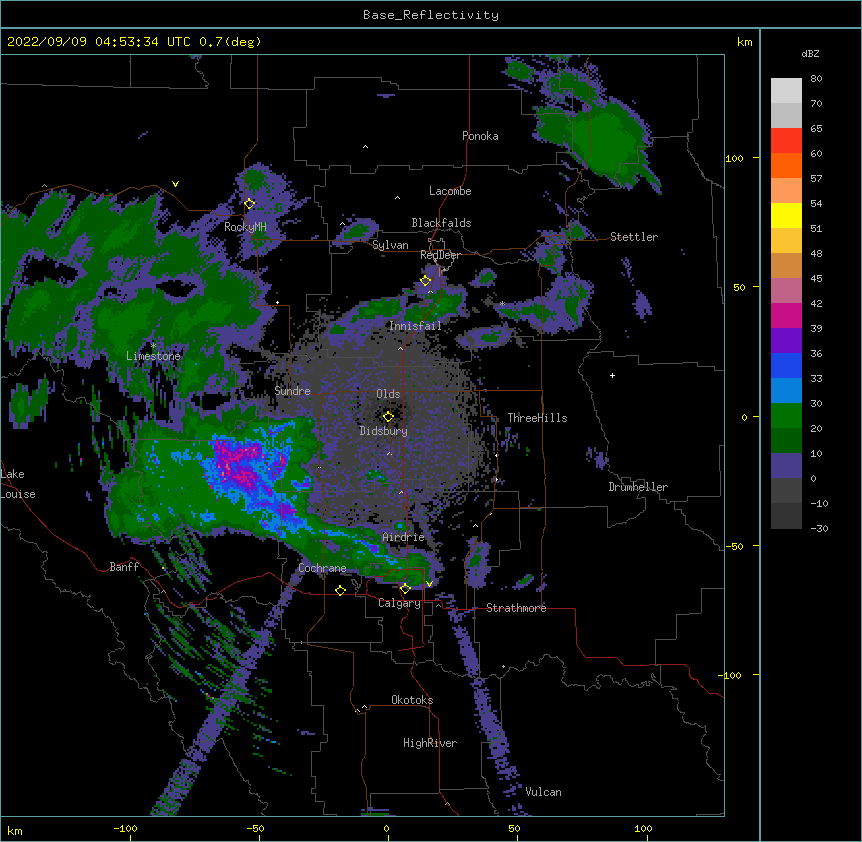Screen dimensions: 862x842
Task: Click the Airdrie city label
Action: (403, 537)
